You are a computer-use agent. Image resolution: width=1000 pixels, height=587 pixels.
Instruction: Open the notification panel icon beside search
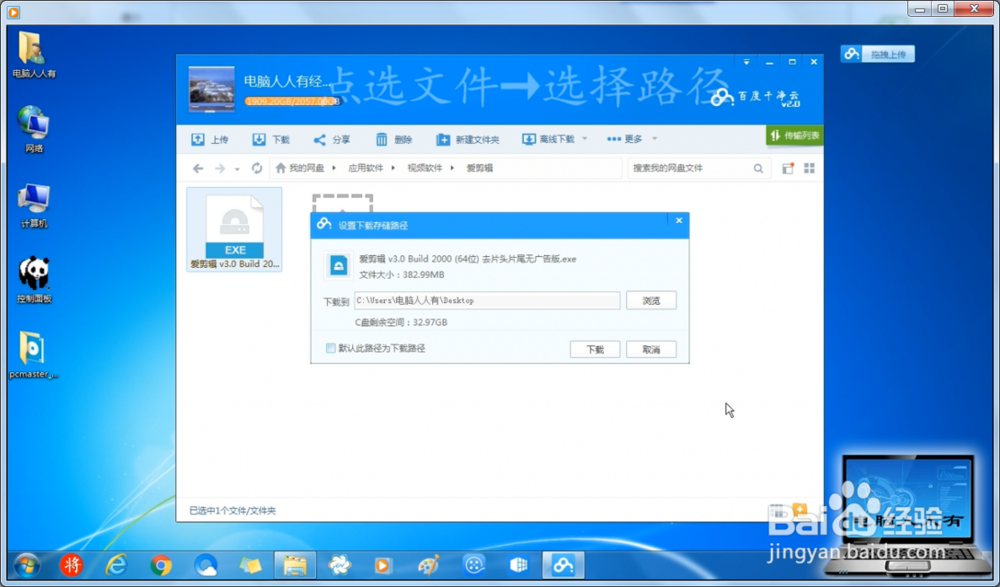(x=788, y=168)
